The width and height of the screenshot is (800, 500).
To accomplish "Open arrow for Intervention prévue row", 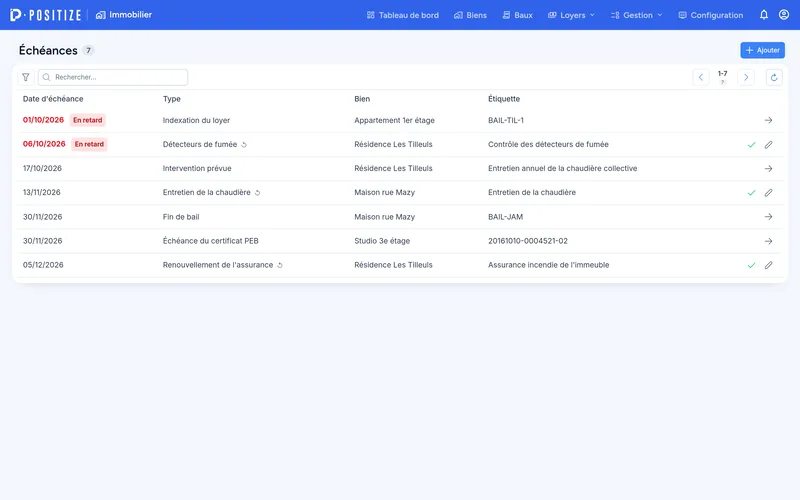I will 768,169.
